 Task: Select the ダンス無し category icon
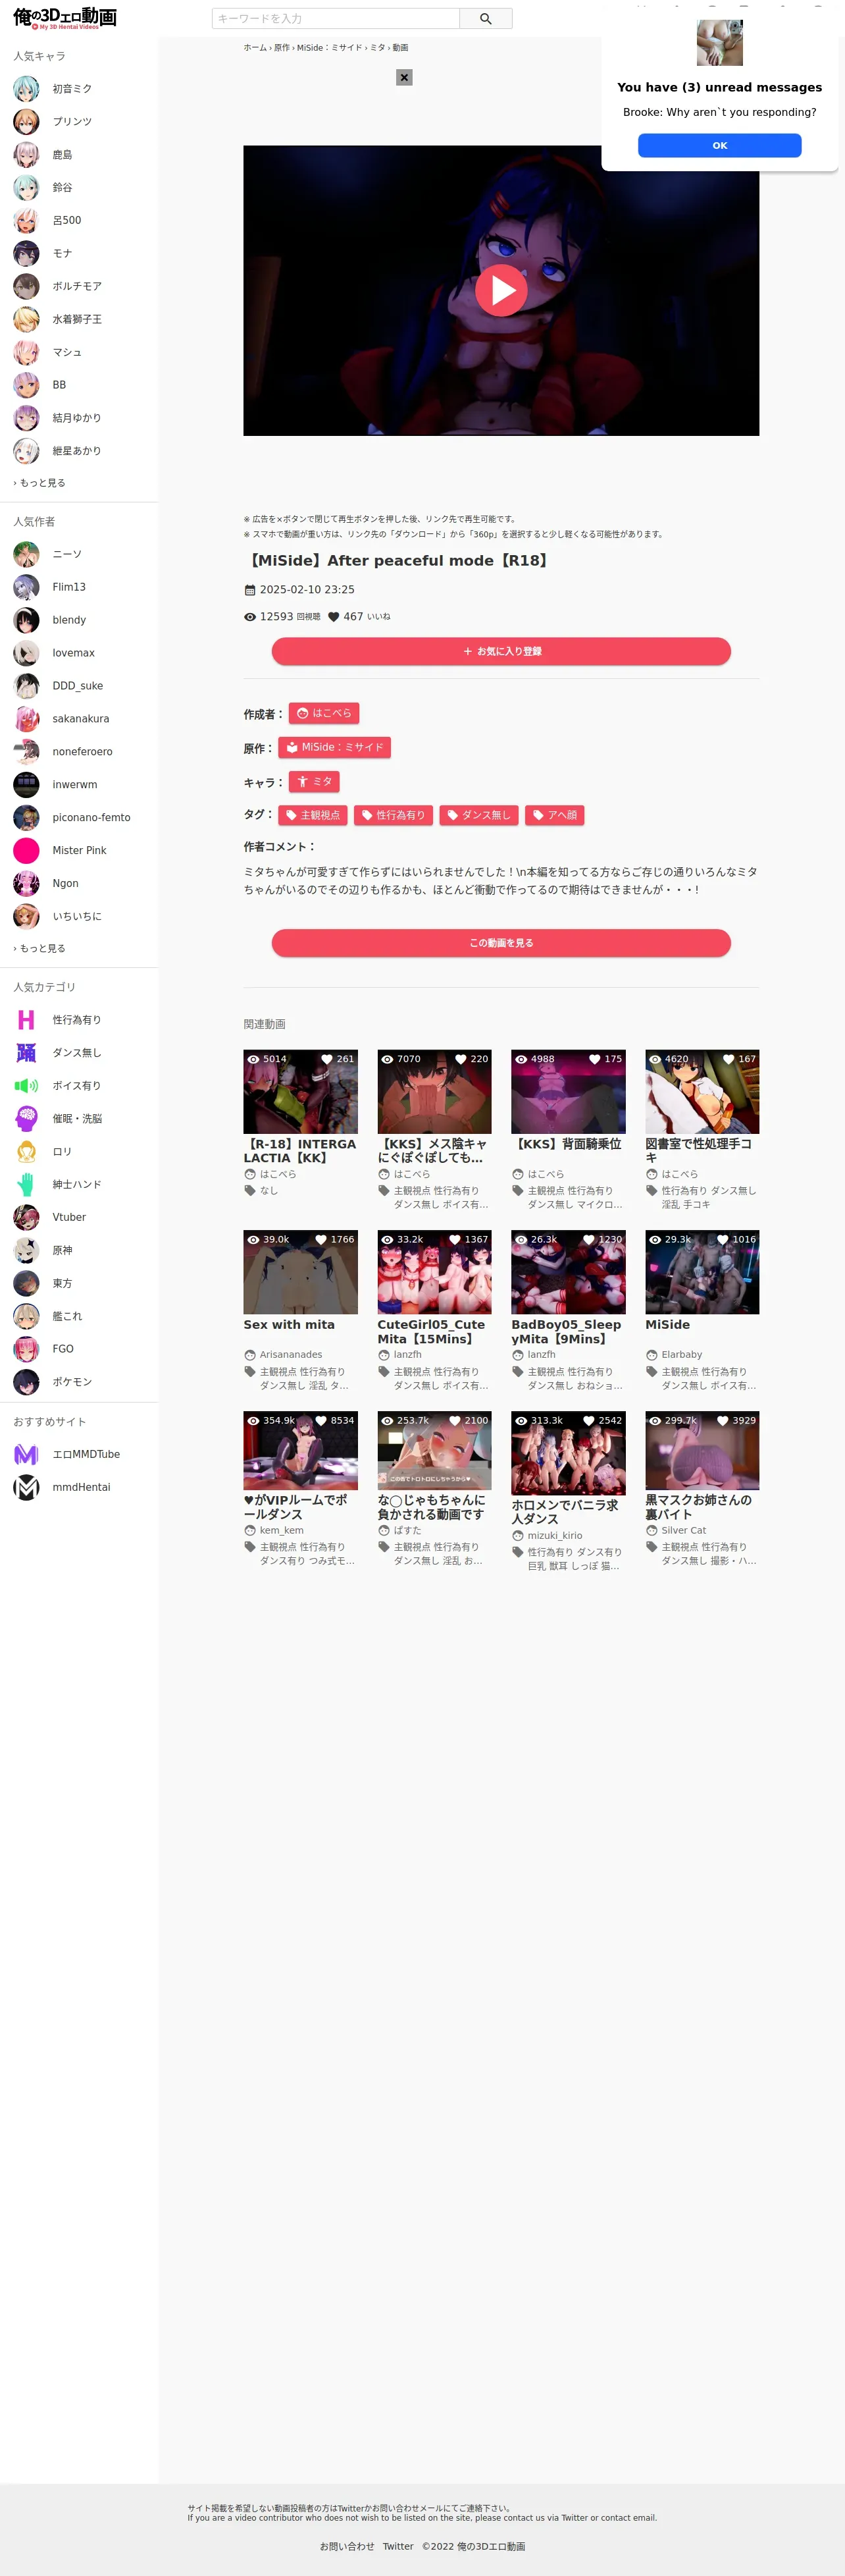[26, 1053]
